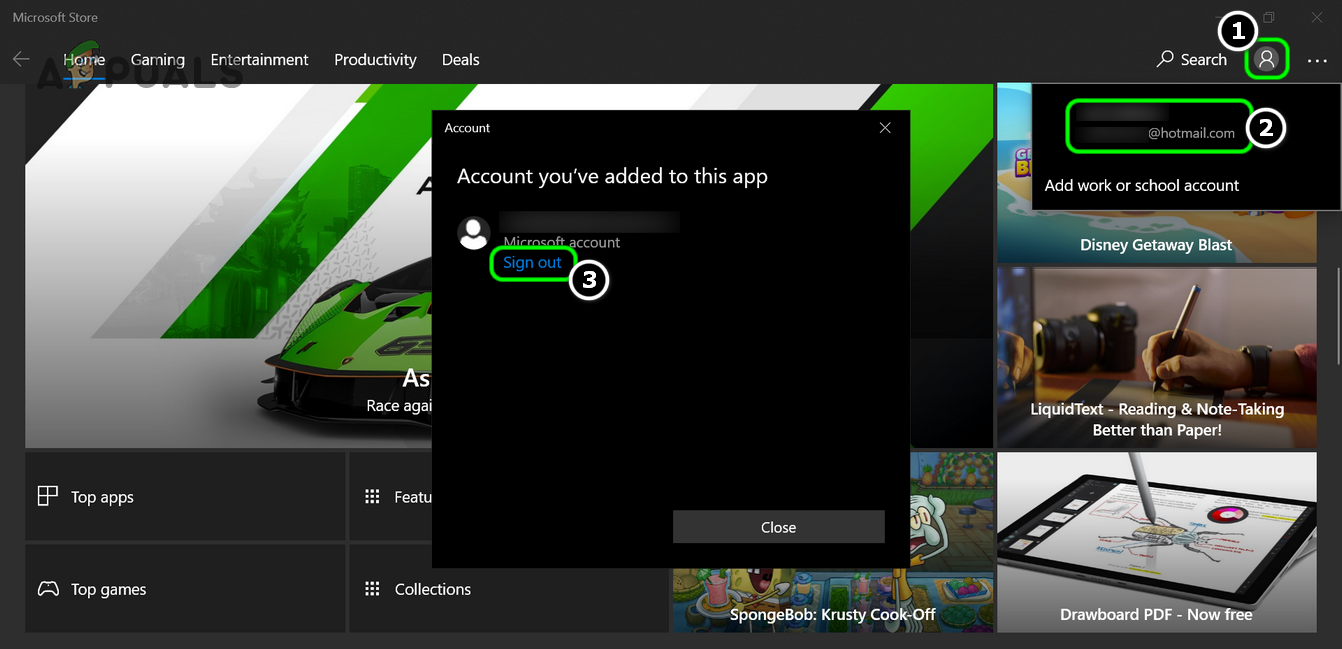Click the "Account you've added to this app" heading

(x=612, y=177)
